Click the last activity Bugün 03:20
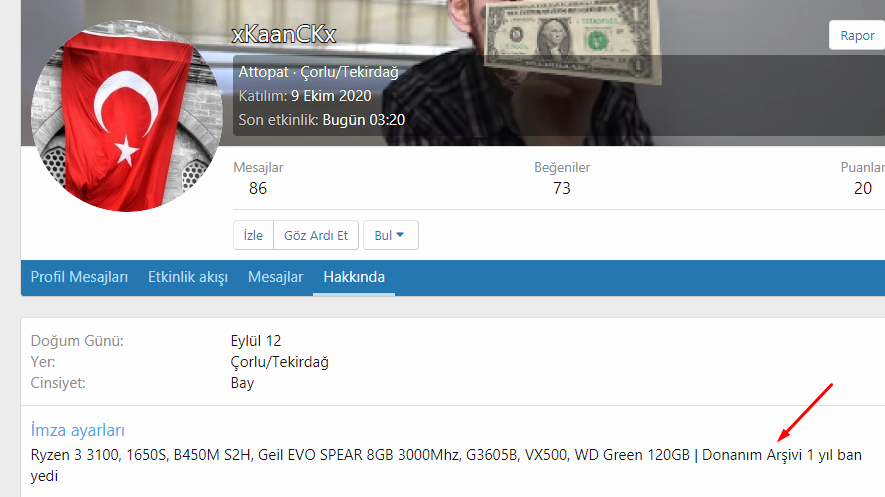This screenshot has width=885, height=497. point(363,120)
